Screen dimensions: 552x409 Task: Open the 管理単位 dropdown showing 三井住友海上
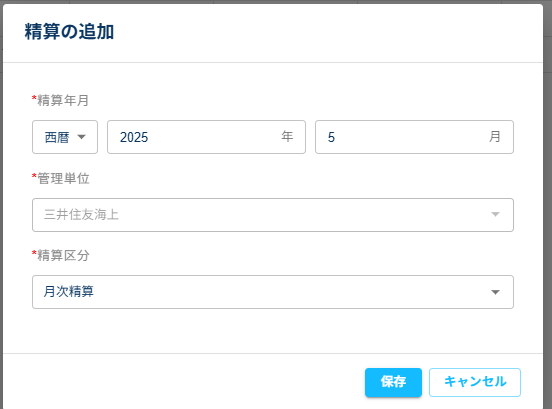coord(273,215)
